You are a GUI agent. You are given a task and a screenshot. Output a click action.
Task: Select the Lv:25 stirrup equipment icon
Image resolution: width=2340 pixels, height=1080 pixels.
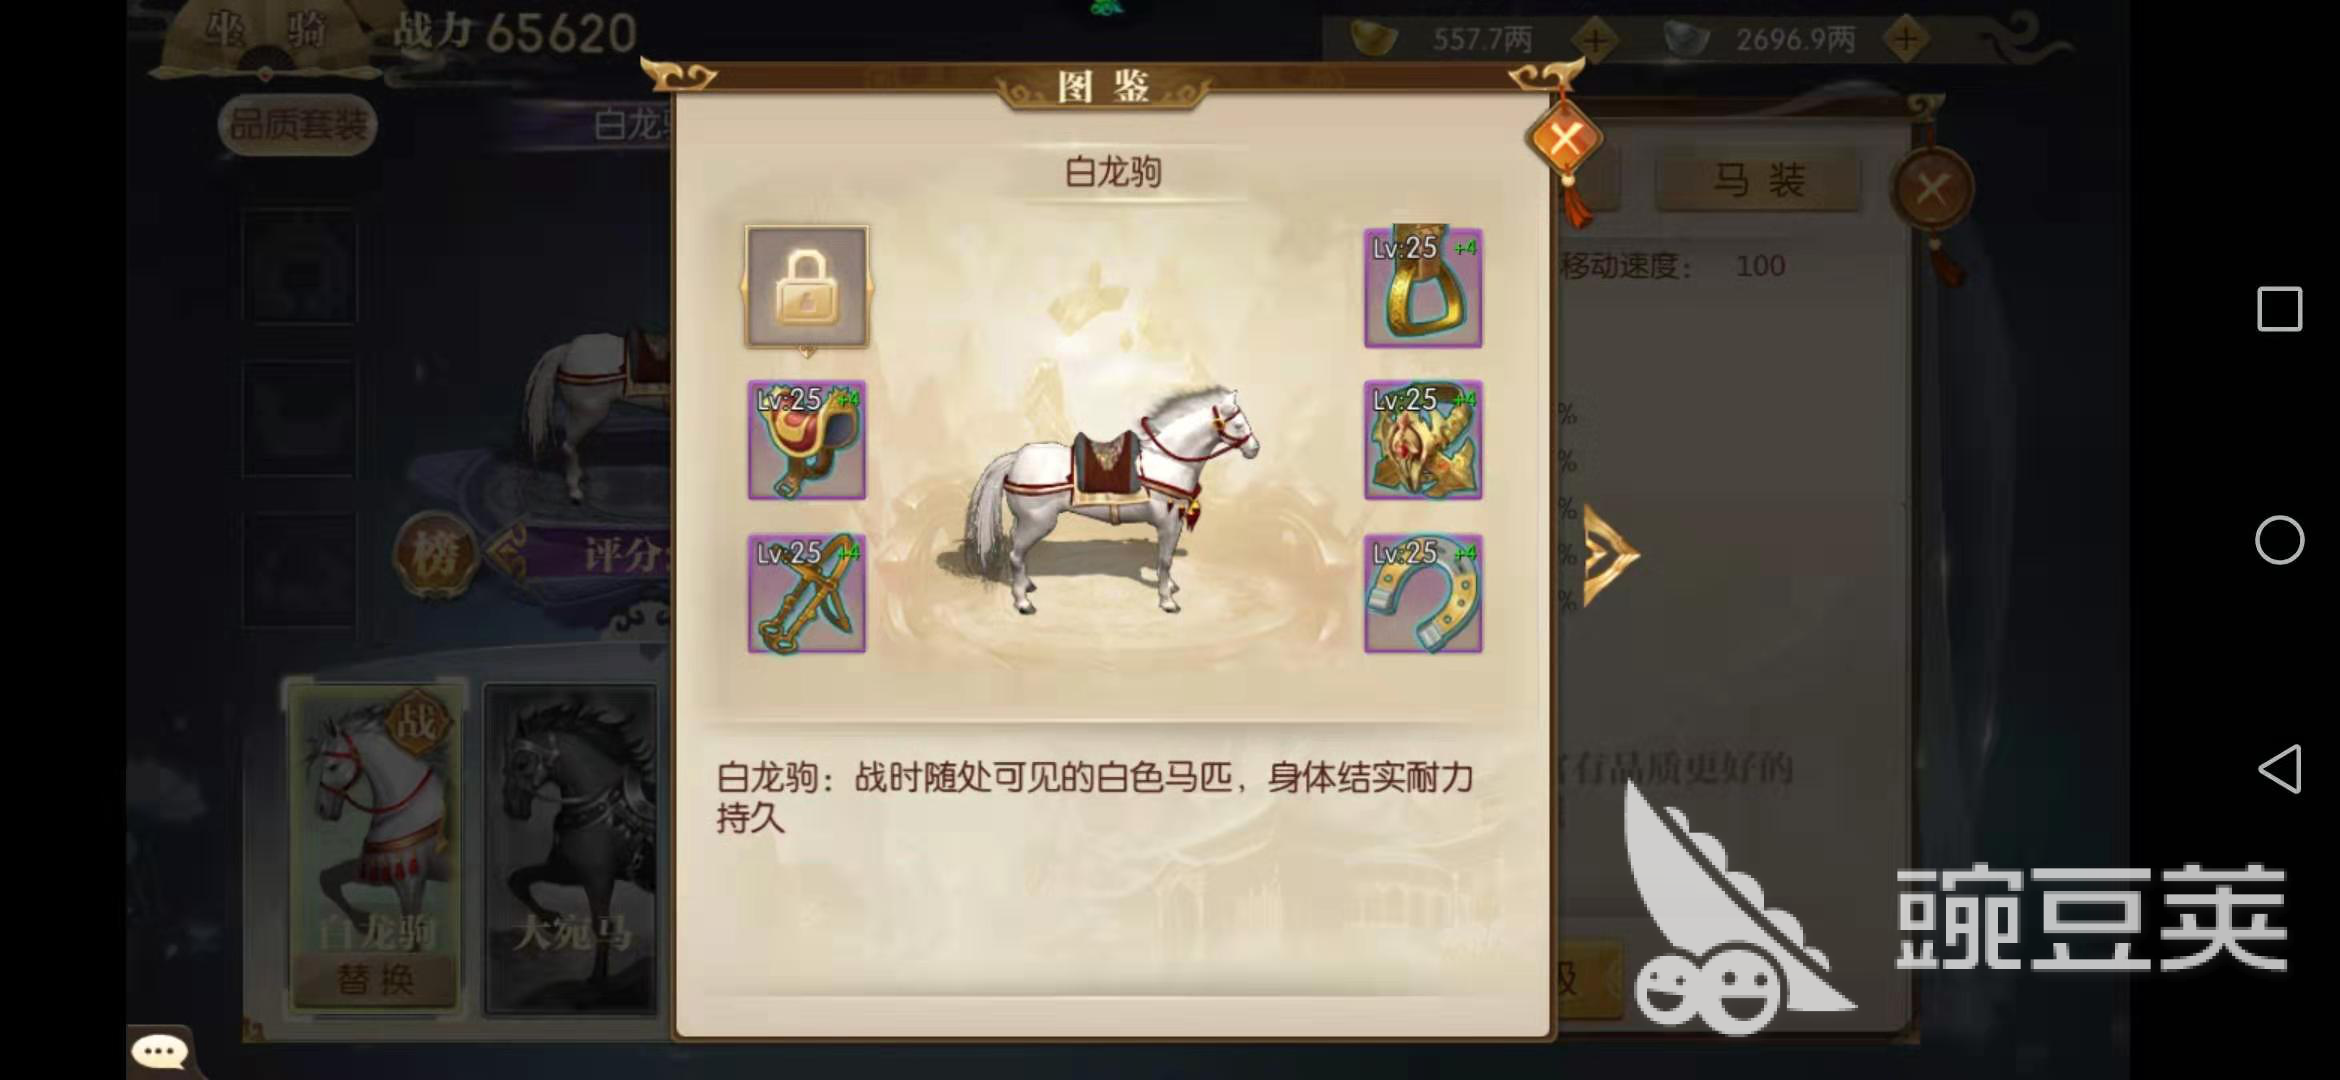click(x=1423, y=287)
